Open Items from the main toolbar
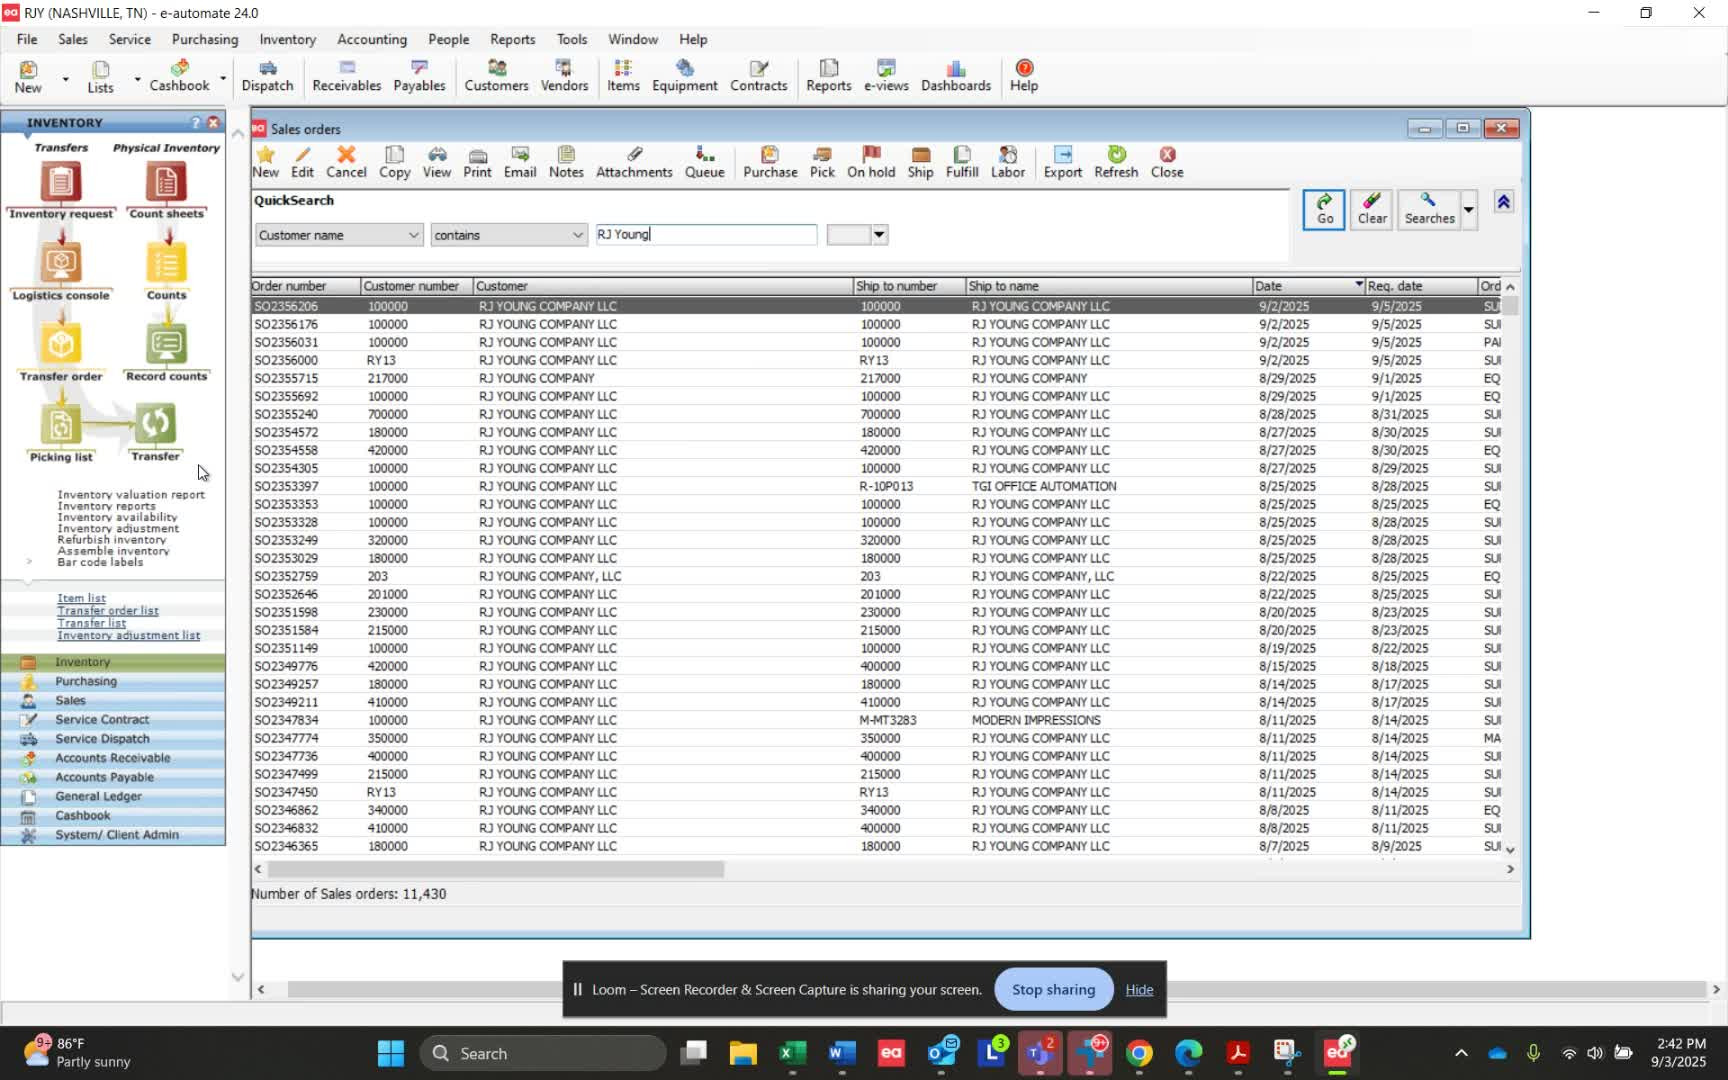Screen dimensions: 1728x1080 [x=623, y=76]
